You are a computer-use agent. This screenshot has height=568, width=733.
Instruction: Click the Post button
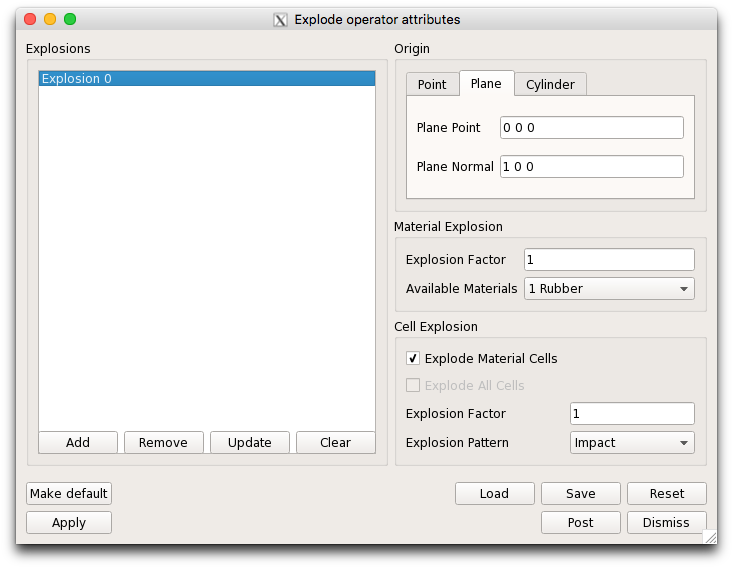point(581,523)
